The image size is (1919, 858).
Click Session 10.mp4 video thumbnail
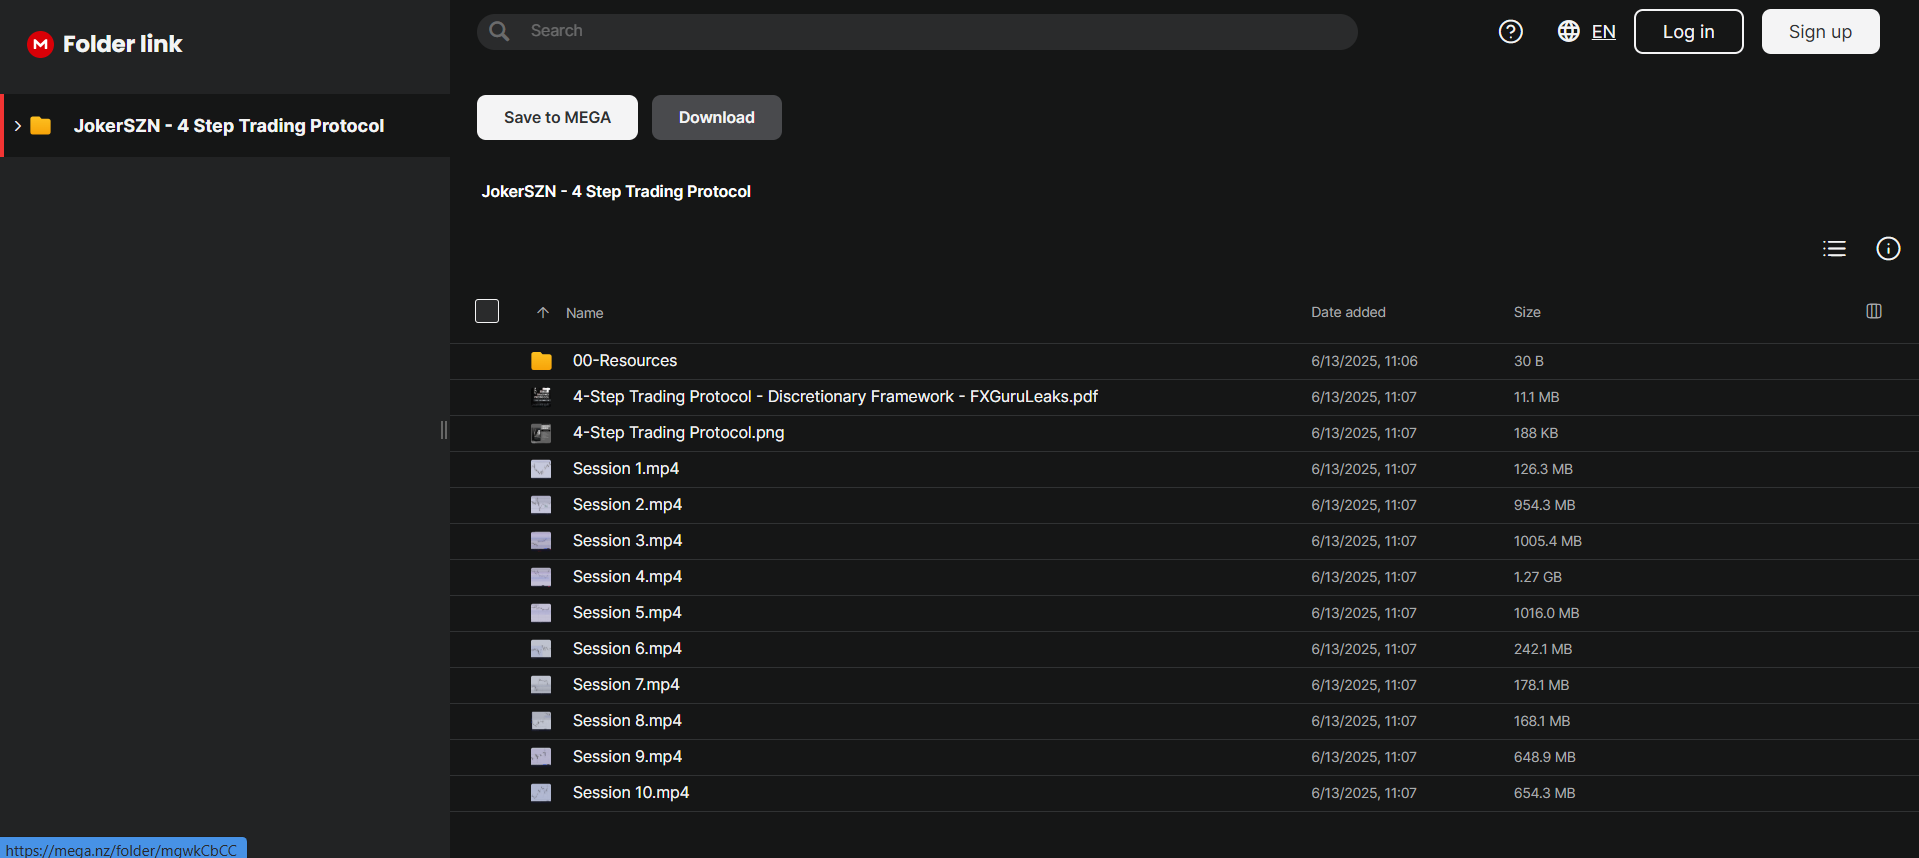click(541, 793)
